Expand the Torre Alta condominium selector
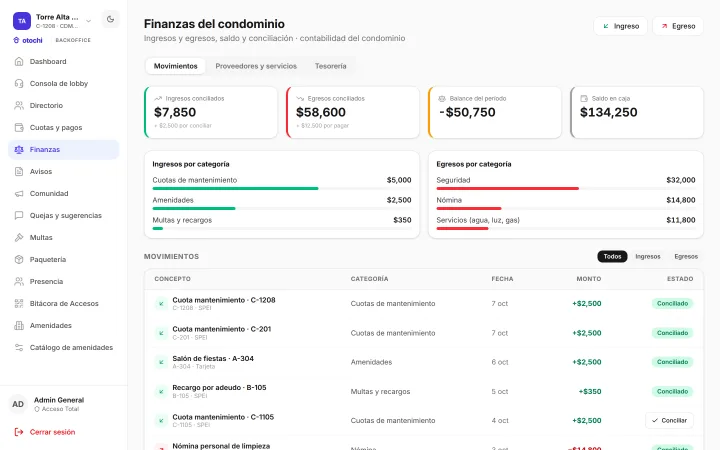 (x=89, y=21)
